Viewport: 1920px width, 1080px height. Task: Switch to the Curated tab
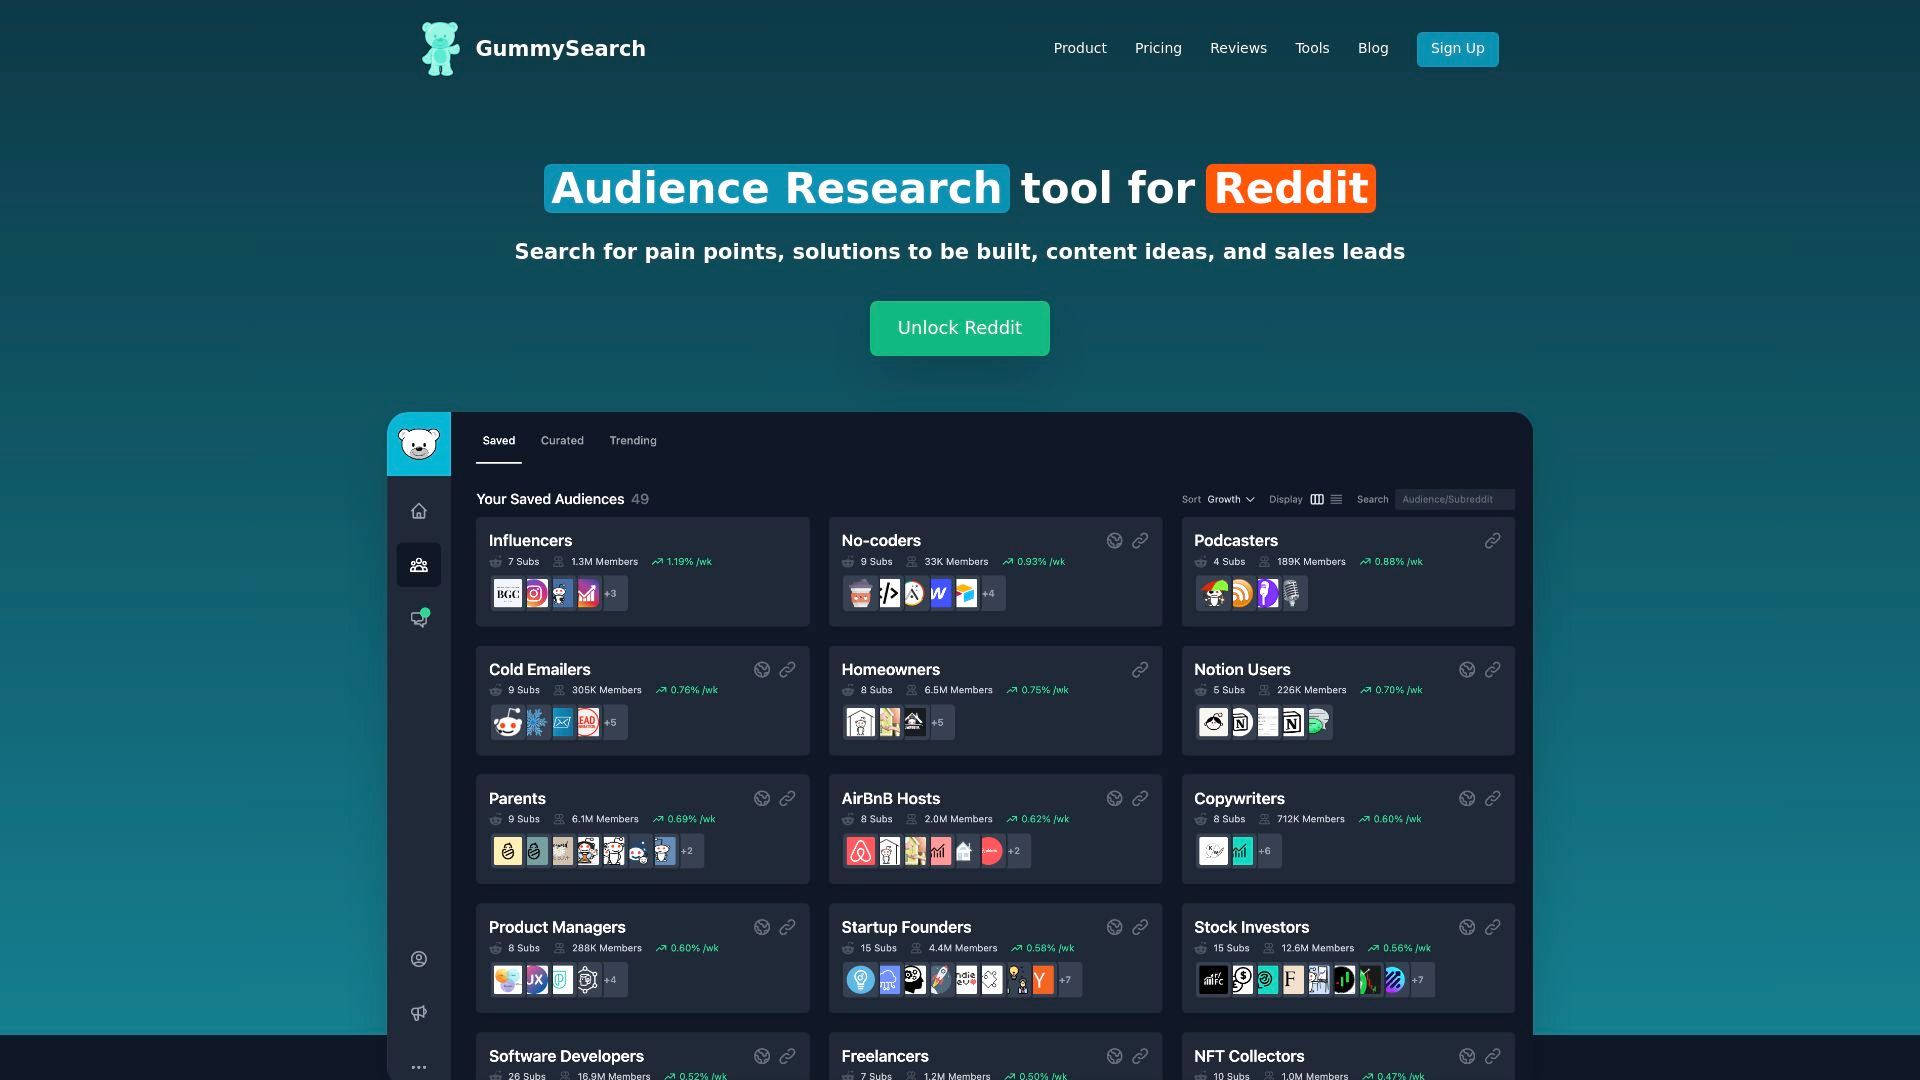pos(562,441)
